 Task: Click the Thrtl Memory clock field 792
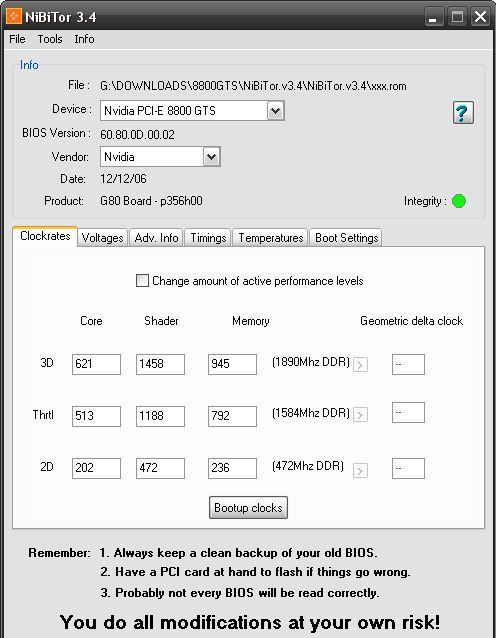coord(232,416)
